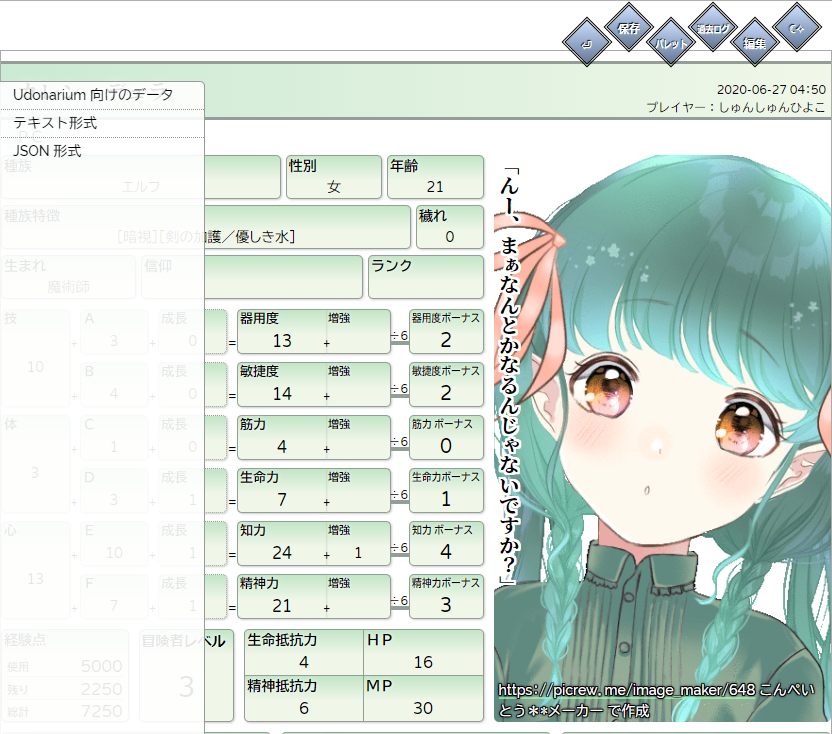Click the 器用度ボーナス value 2

coord(446,340)
